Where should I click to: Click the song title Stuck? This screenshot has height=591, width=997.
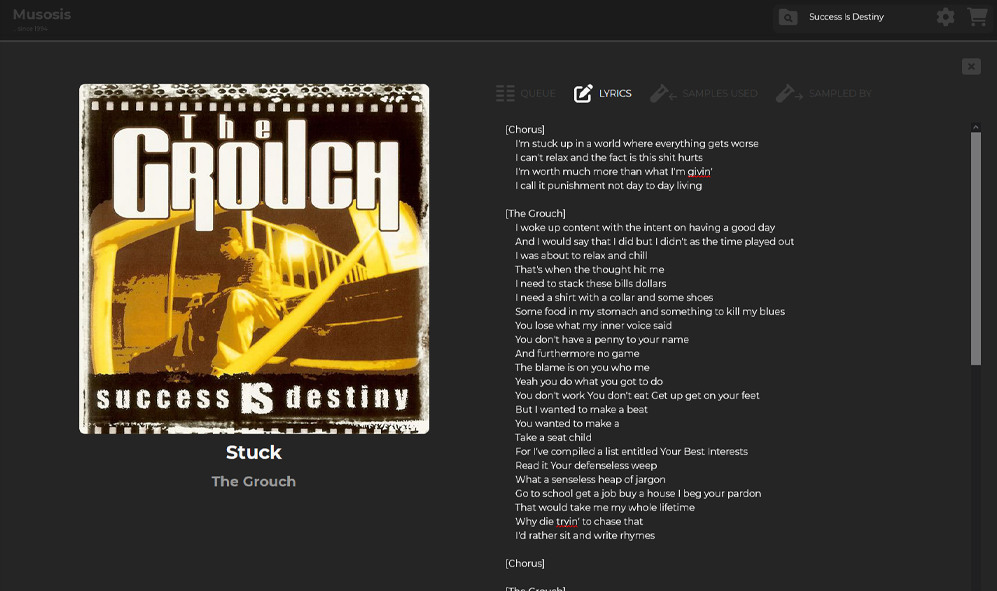[x=254, y=452]
